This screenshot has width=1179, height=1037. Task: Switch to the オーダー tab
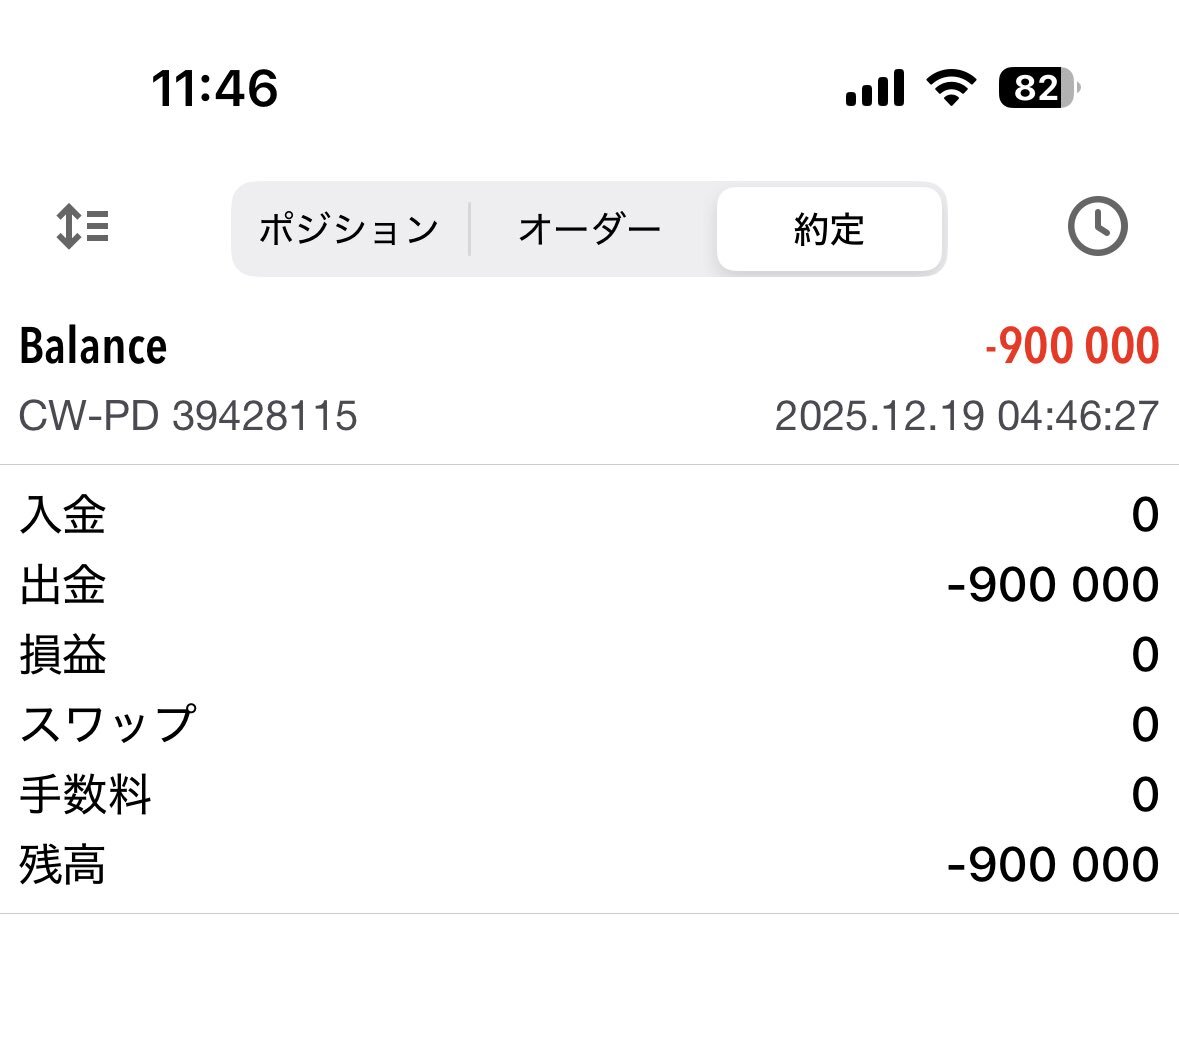click(x=590, y=229)
